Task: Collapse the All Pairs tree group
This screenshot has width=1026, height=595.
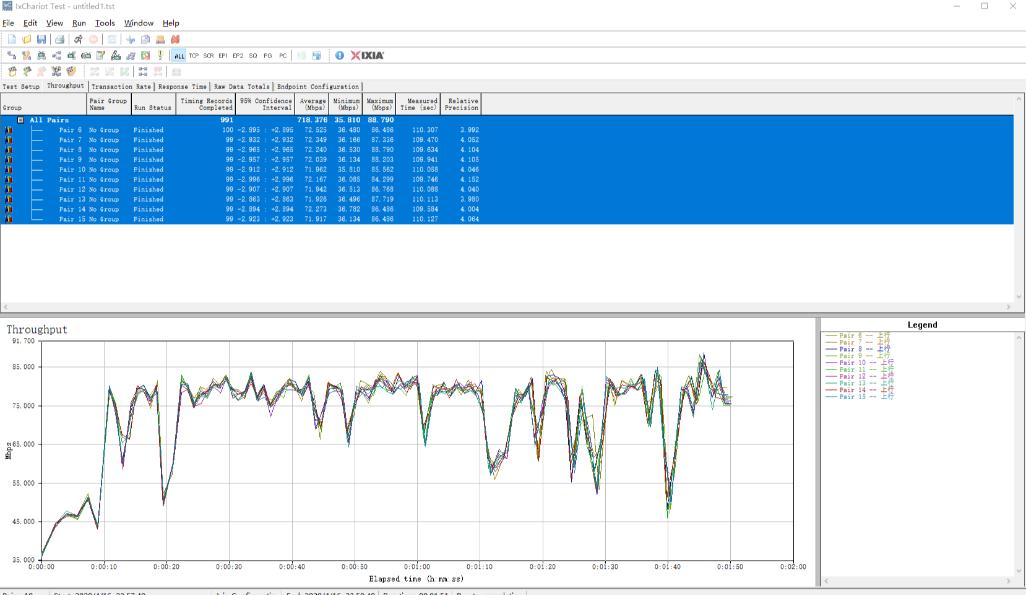Action: tap(20, 120)
